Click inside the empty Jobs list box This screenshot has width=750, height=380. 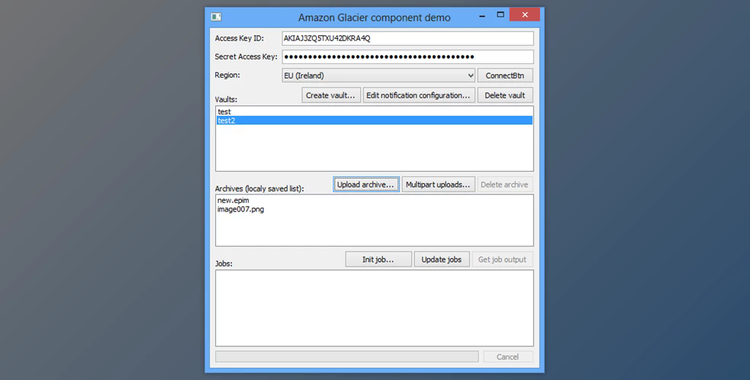coord(374,308)
